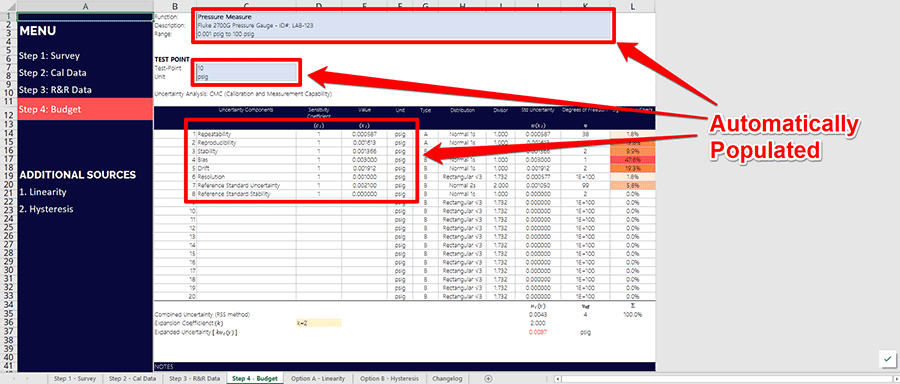This screenshot has height=384, width=900.
Task: Open Step 1: Survey menu link
Action: pos(49,56)
